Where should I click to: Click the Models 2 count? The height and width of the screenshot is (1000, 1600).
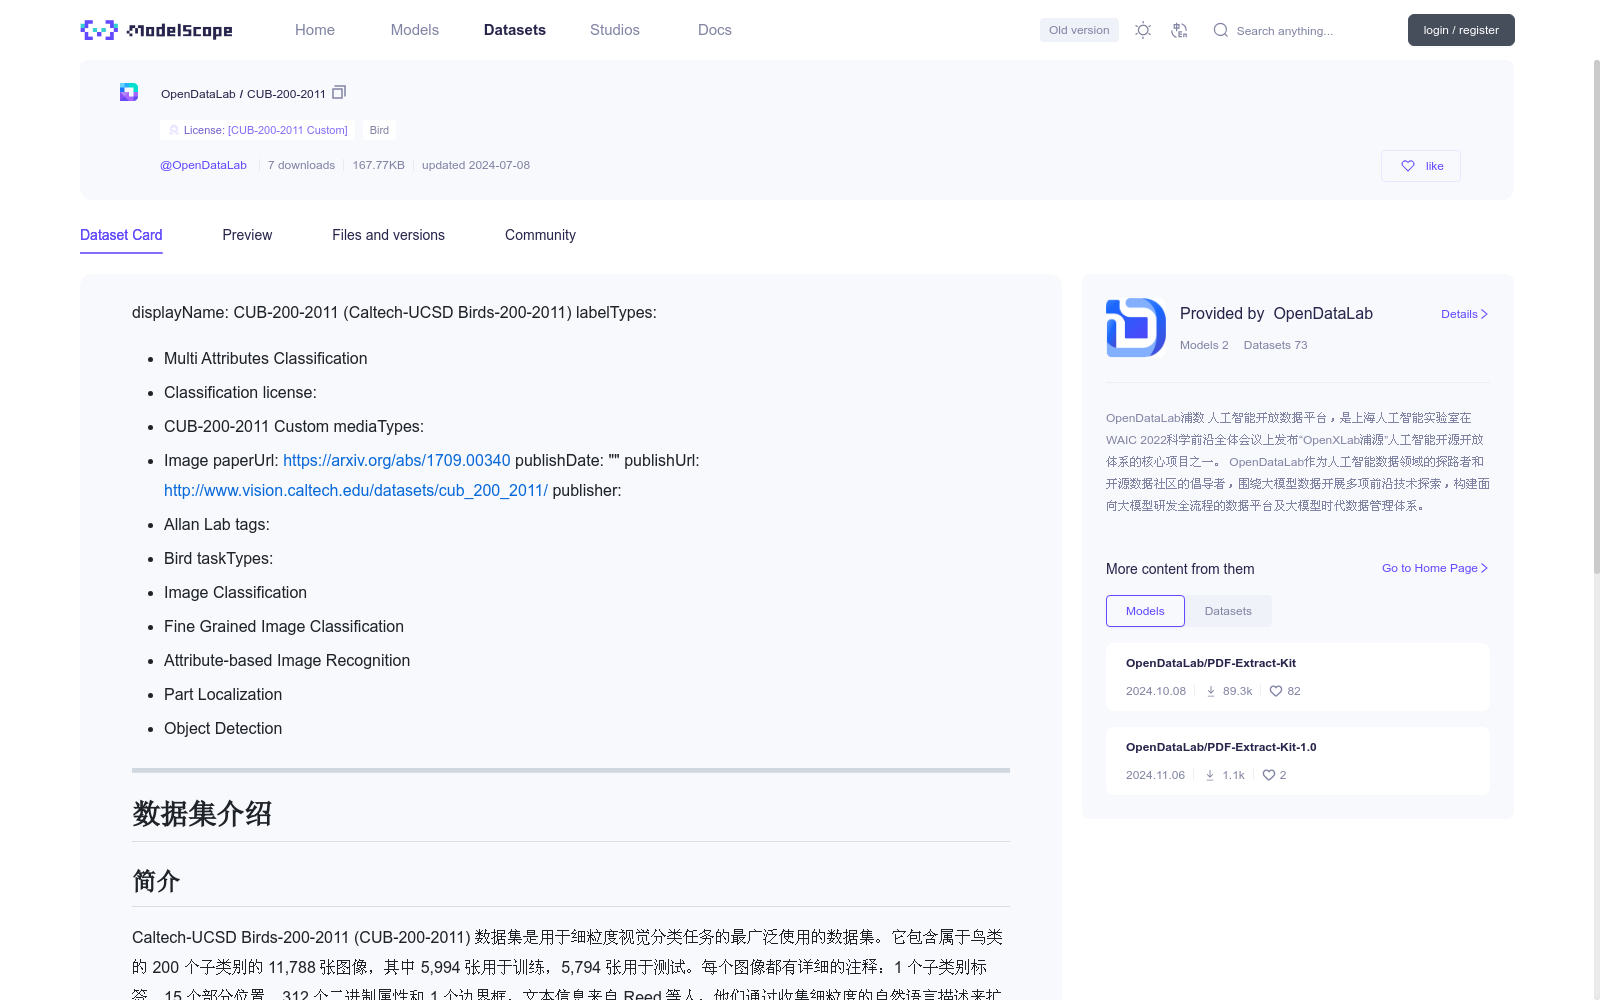(1204, 345)
